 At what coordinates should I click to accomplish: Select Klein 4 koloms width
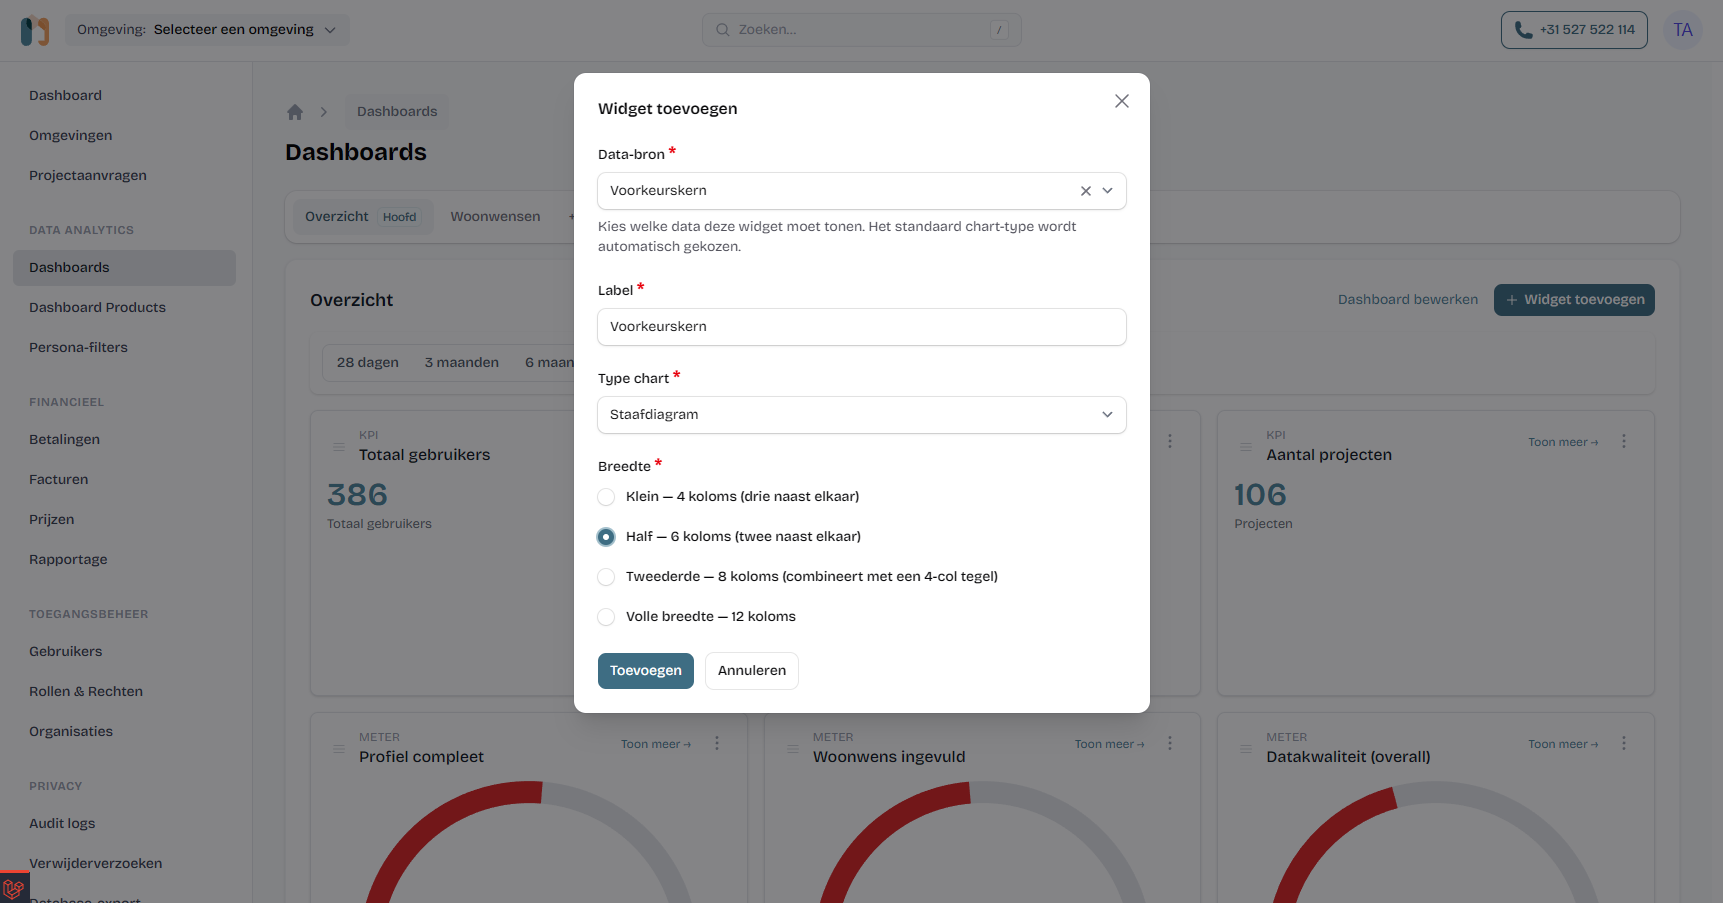click(606, 497)
